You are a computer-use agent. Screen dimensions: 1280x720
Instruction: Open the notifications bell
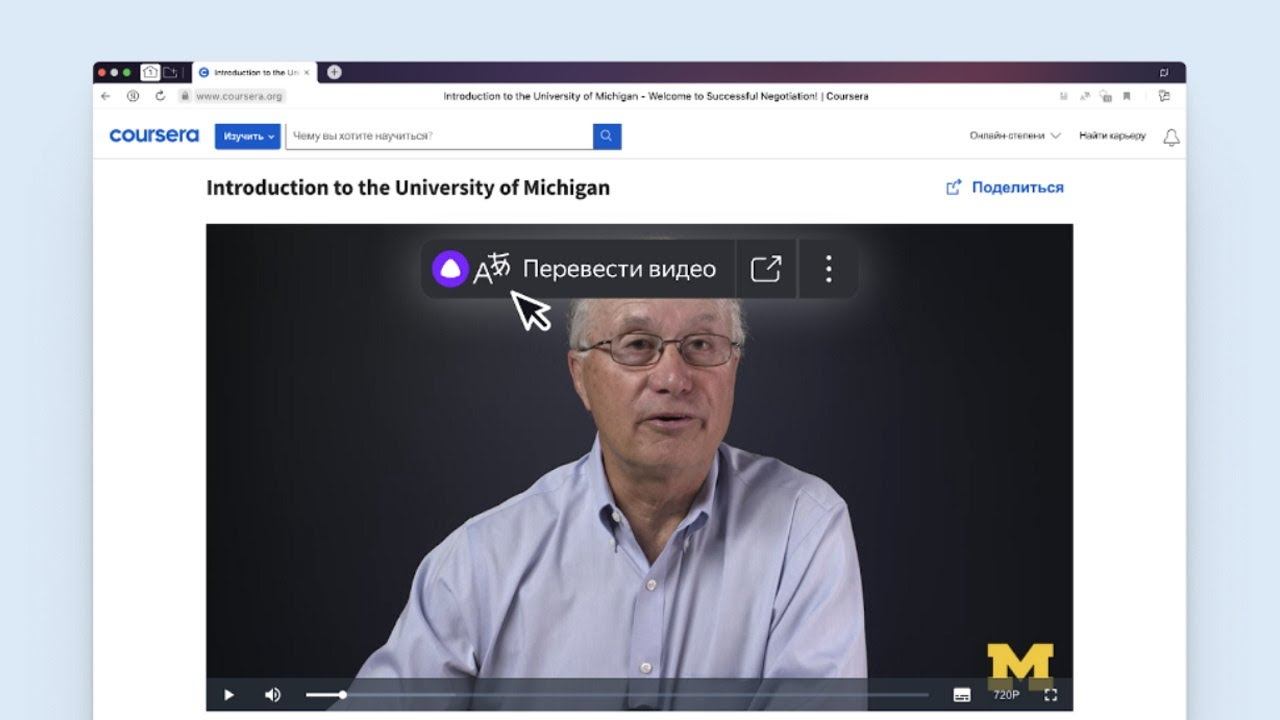click(x=1171, y=138)
